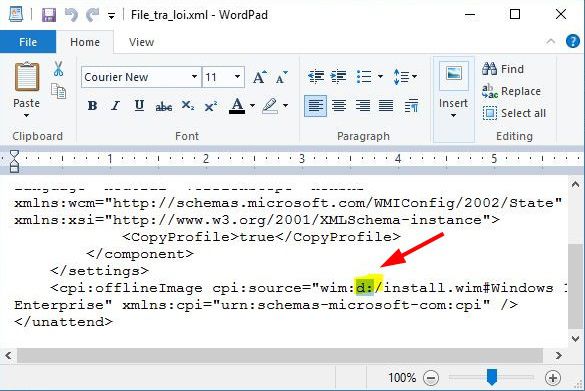Image resolution: width=585 pixels, height=391 pixels.
Task: Expand the Insert dropdown arrow
Action: 453,116
